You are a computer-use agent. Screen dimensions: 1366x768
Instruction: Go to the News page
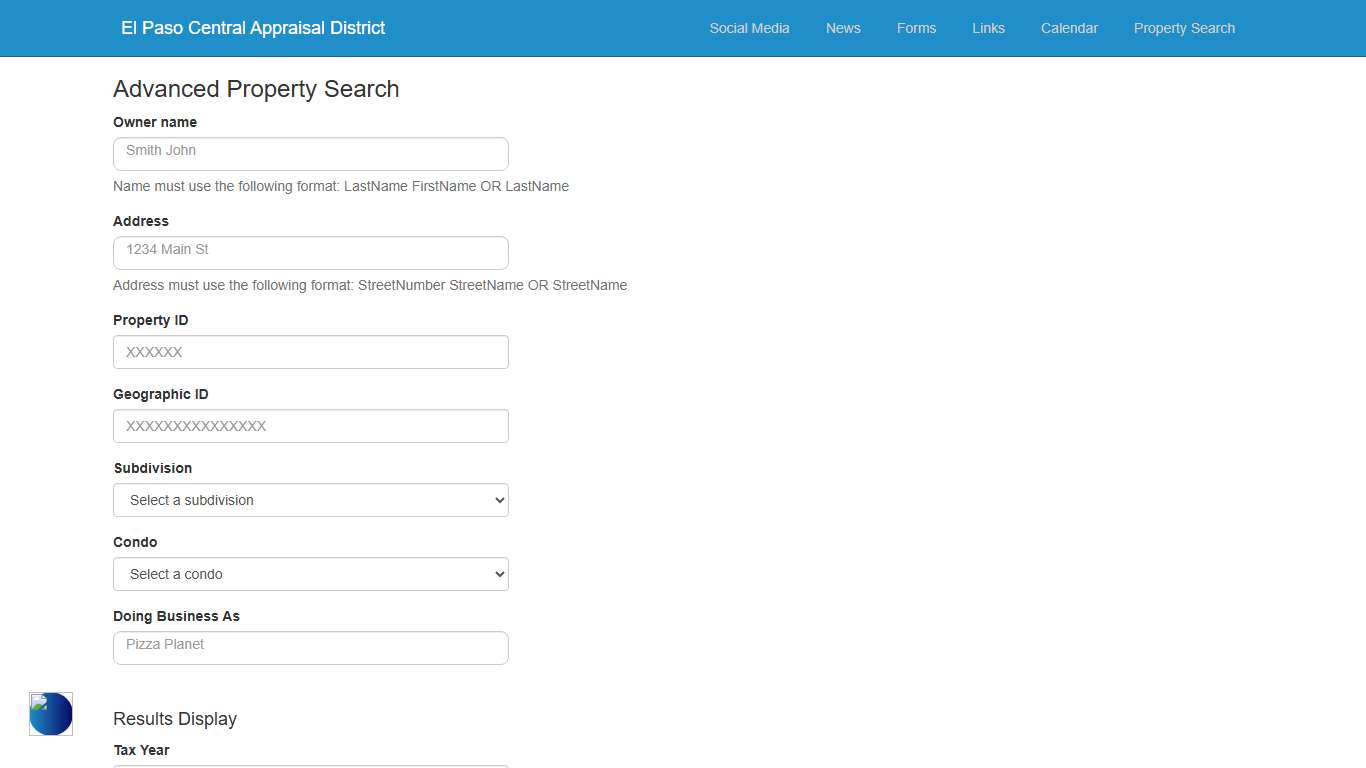[843, 28]
